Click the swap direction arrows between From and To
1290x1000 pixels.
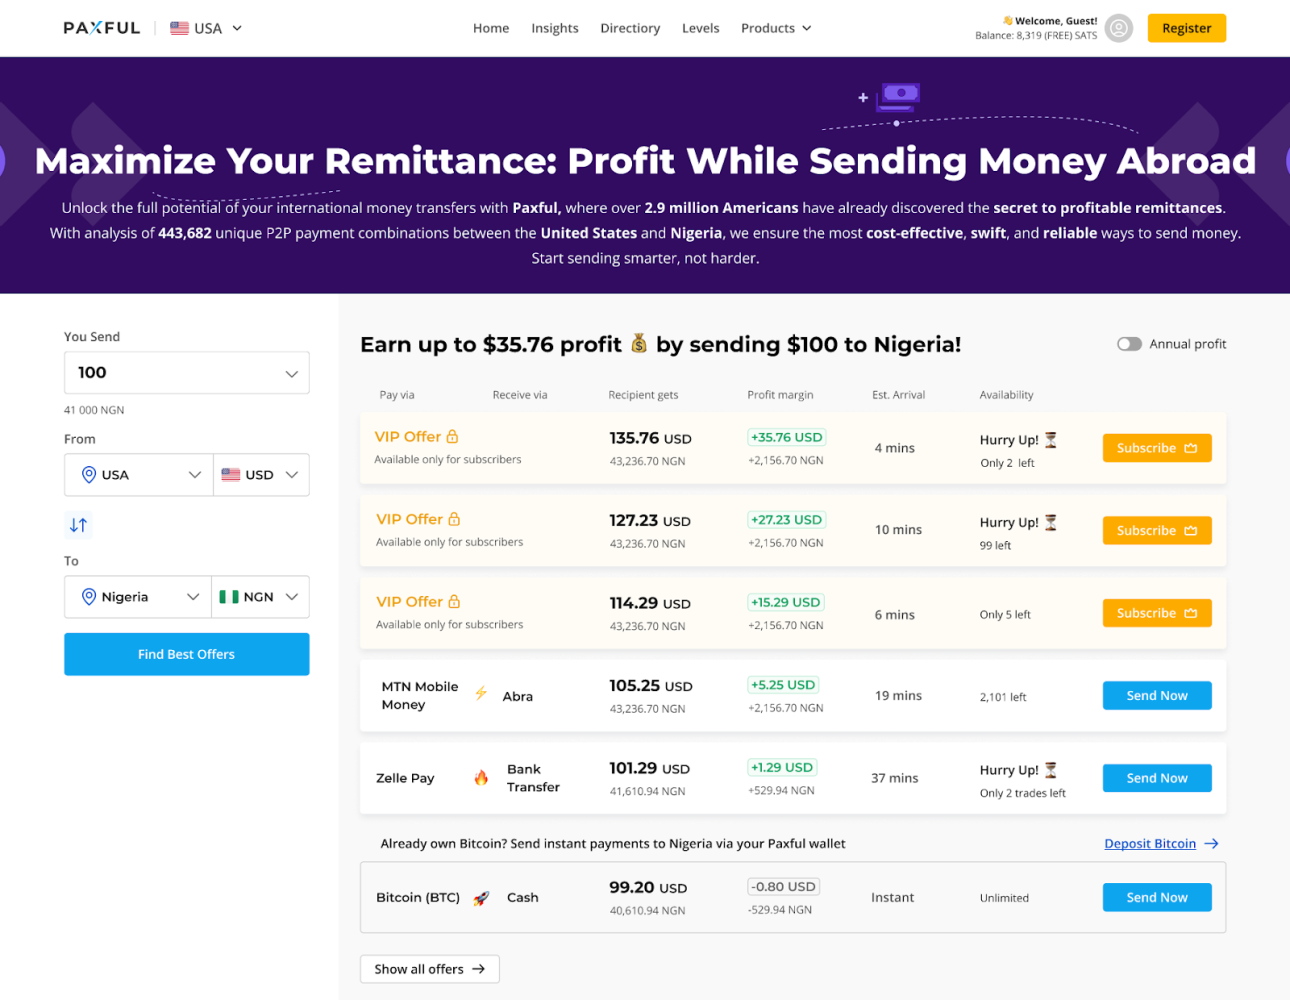tap(78, 524)
